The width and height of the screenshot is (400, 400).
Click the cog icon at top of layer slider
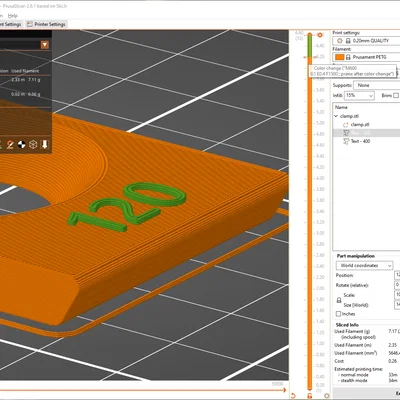pyautogui.click(x=320, y=35)
